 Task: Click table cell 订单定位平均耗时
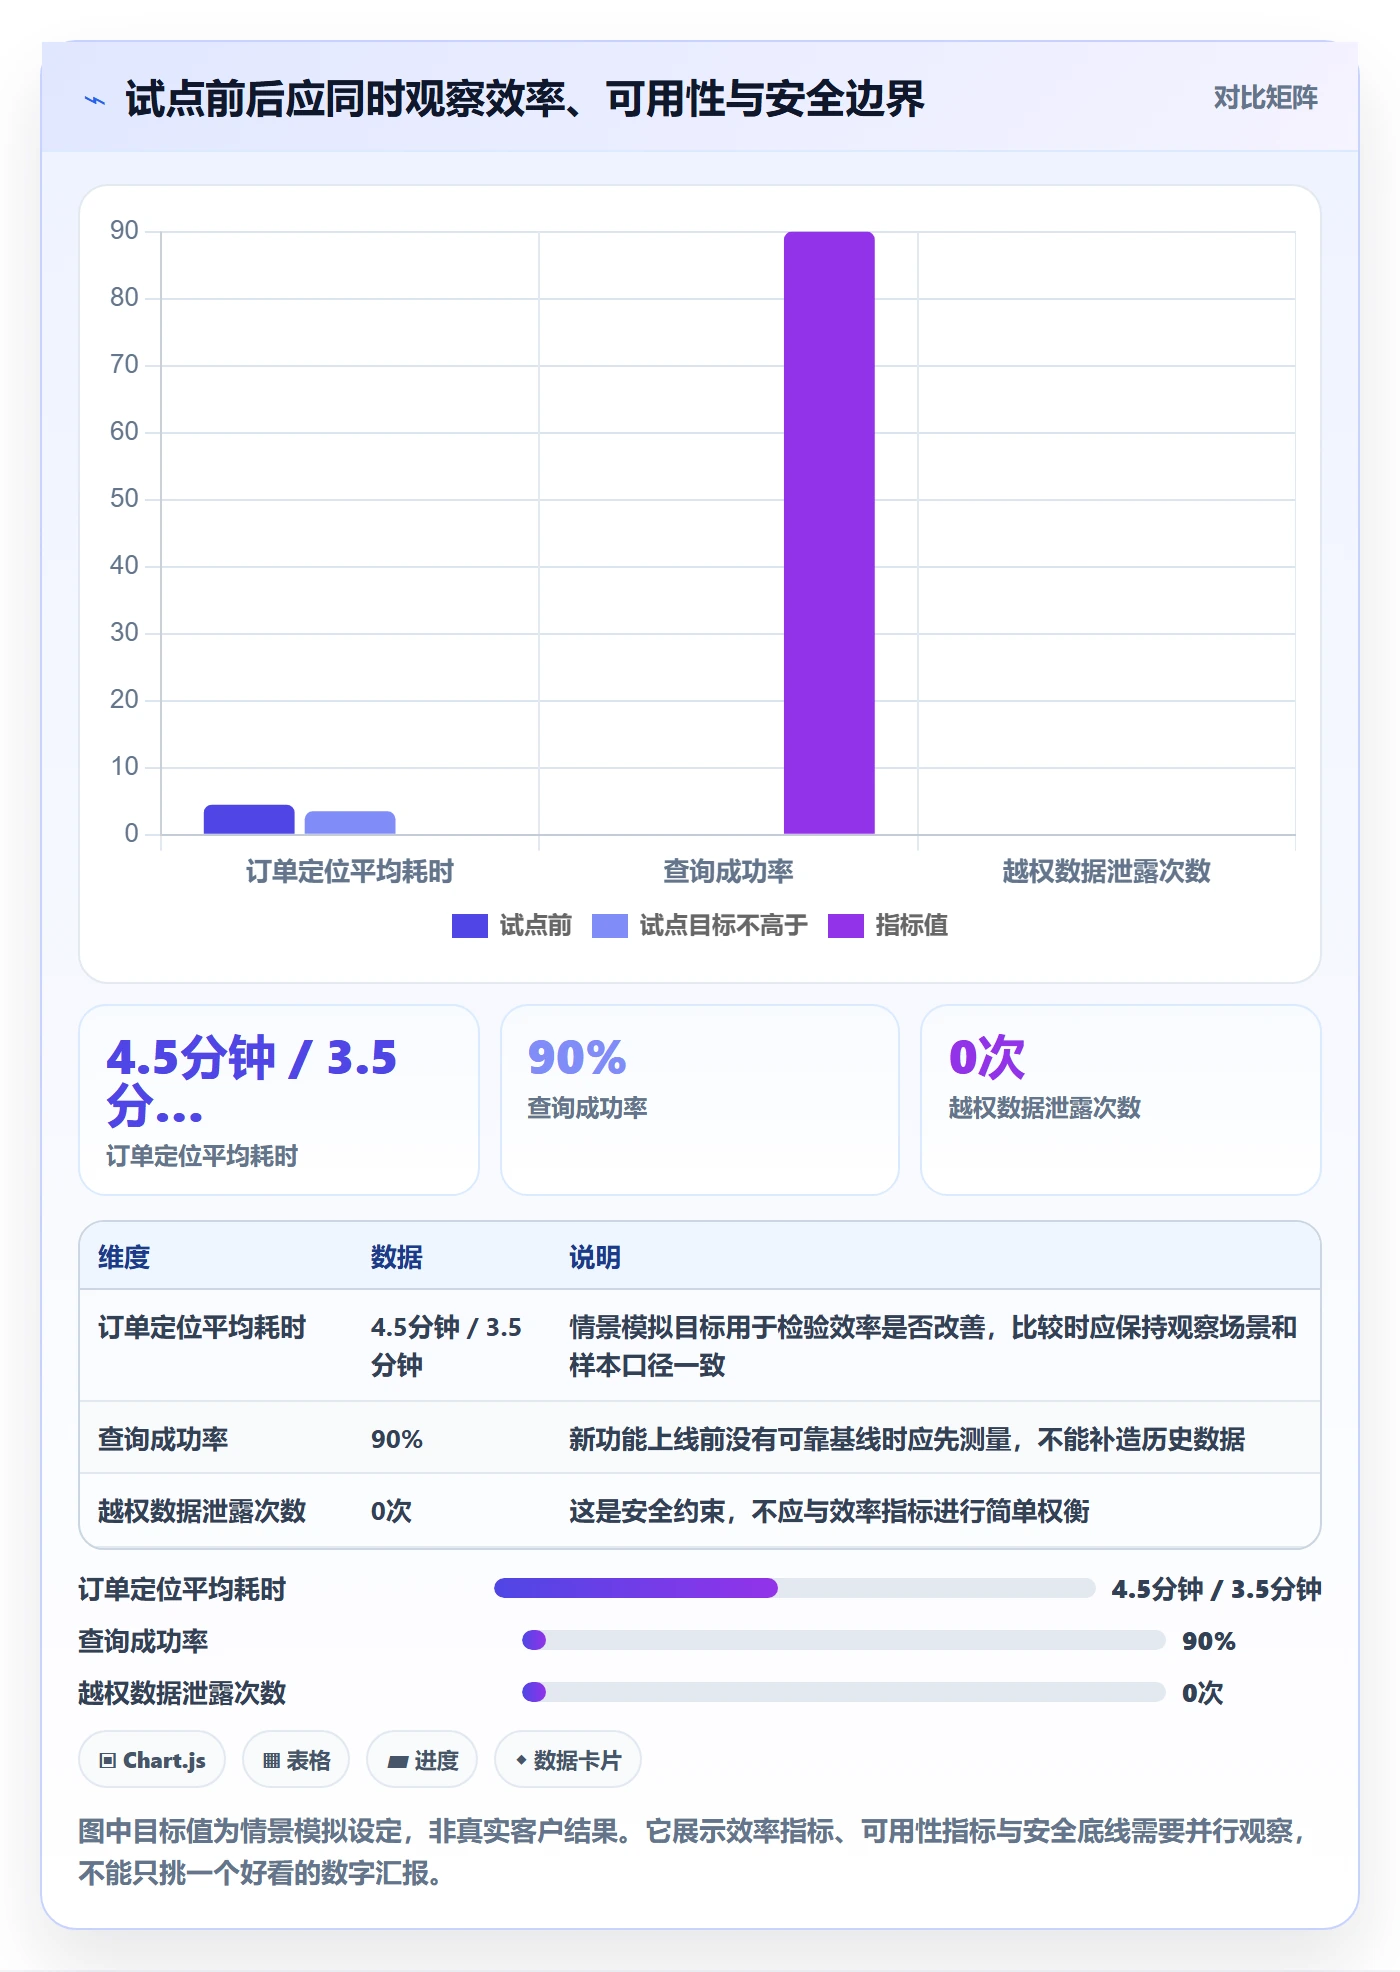(202, 1327)
